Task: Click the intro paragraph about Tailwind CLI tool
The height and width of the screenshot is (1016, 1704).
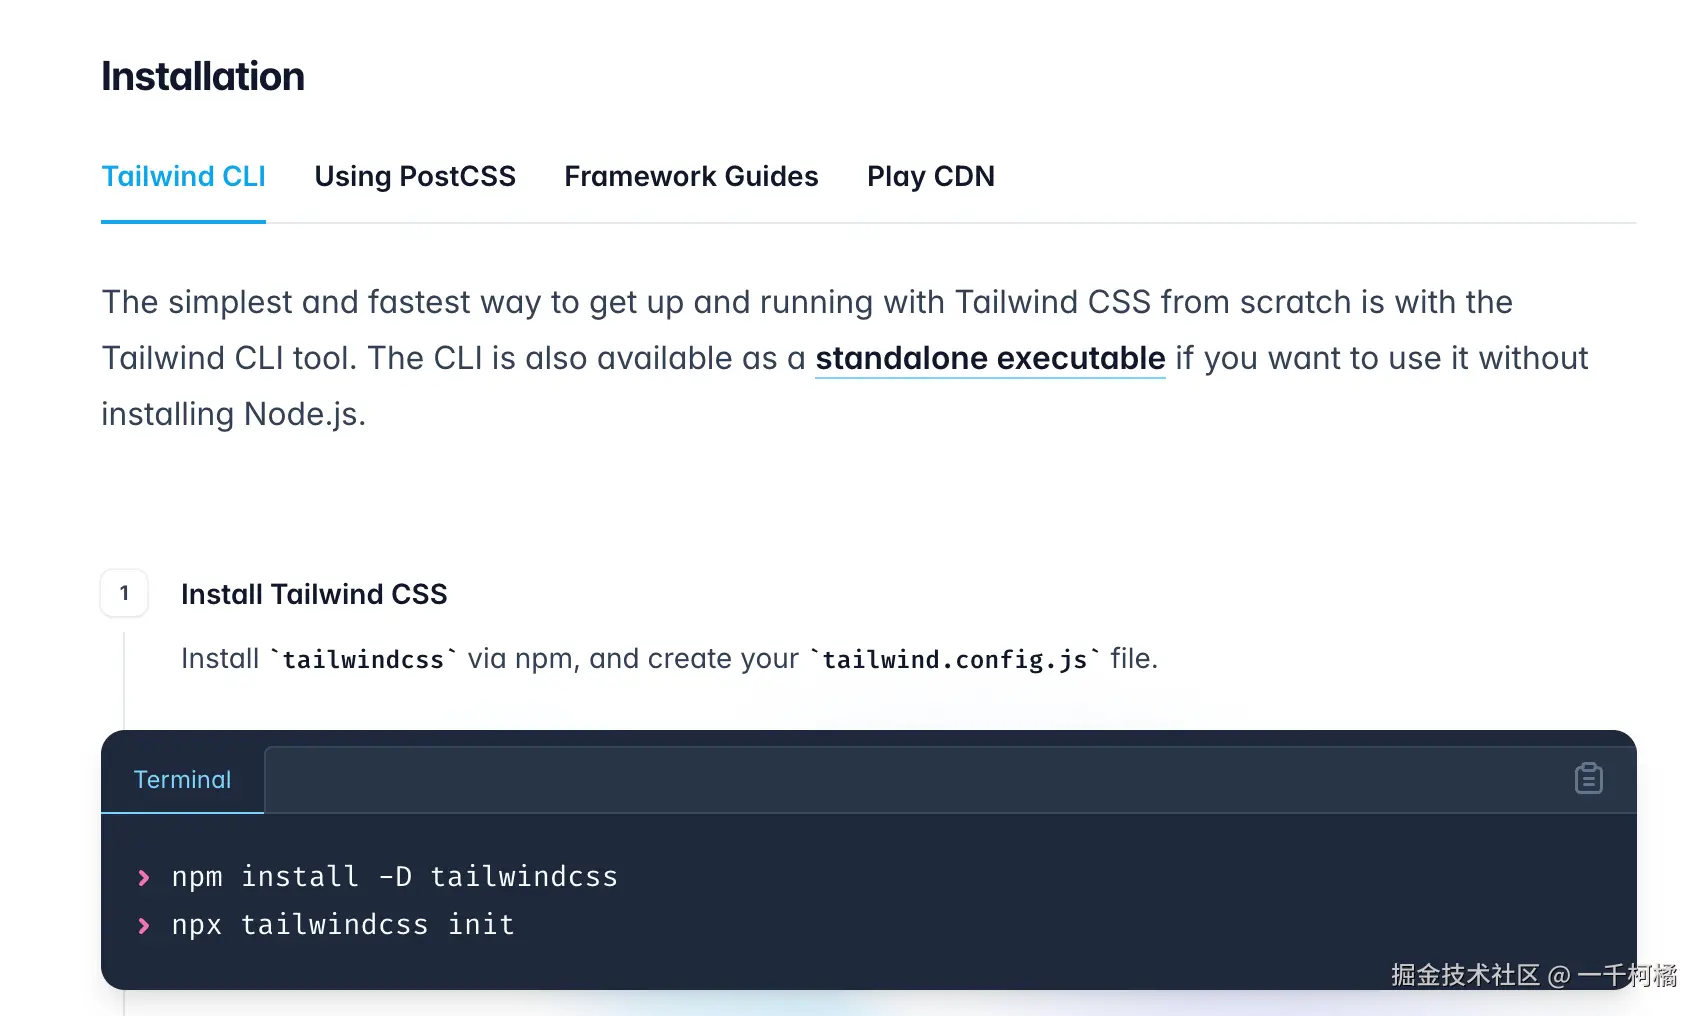Action: point(845,358)
